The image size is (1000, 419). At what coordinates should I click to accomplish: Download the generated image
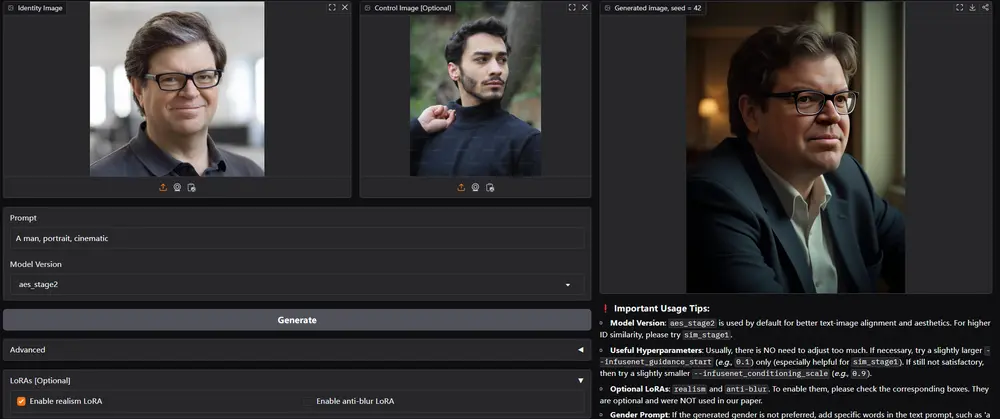click(972, 7)
